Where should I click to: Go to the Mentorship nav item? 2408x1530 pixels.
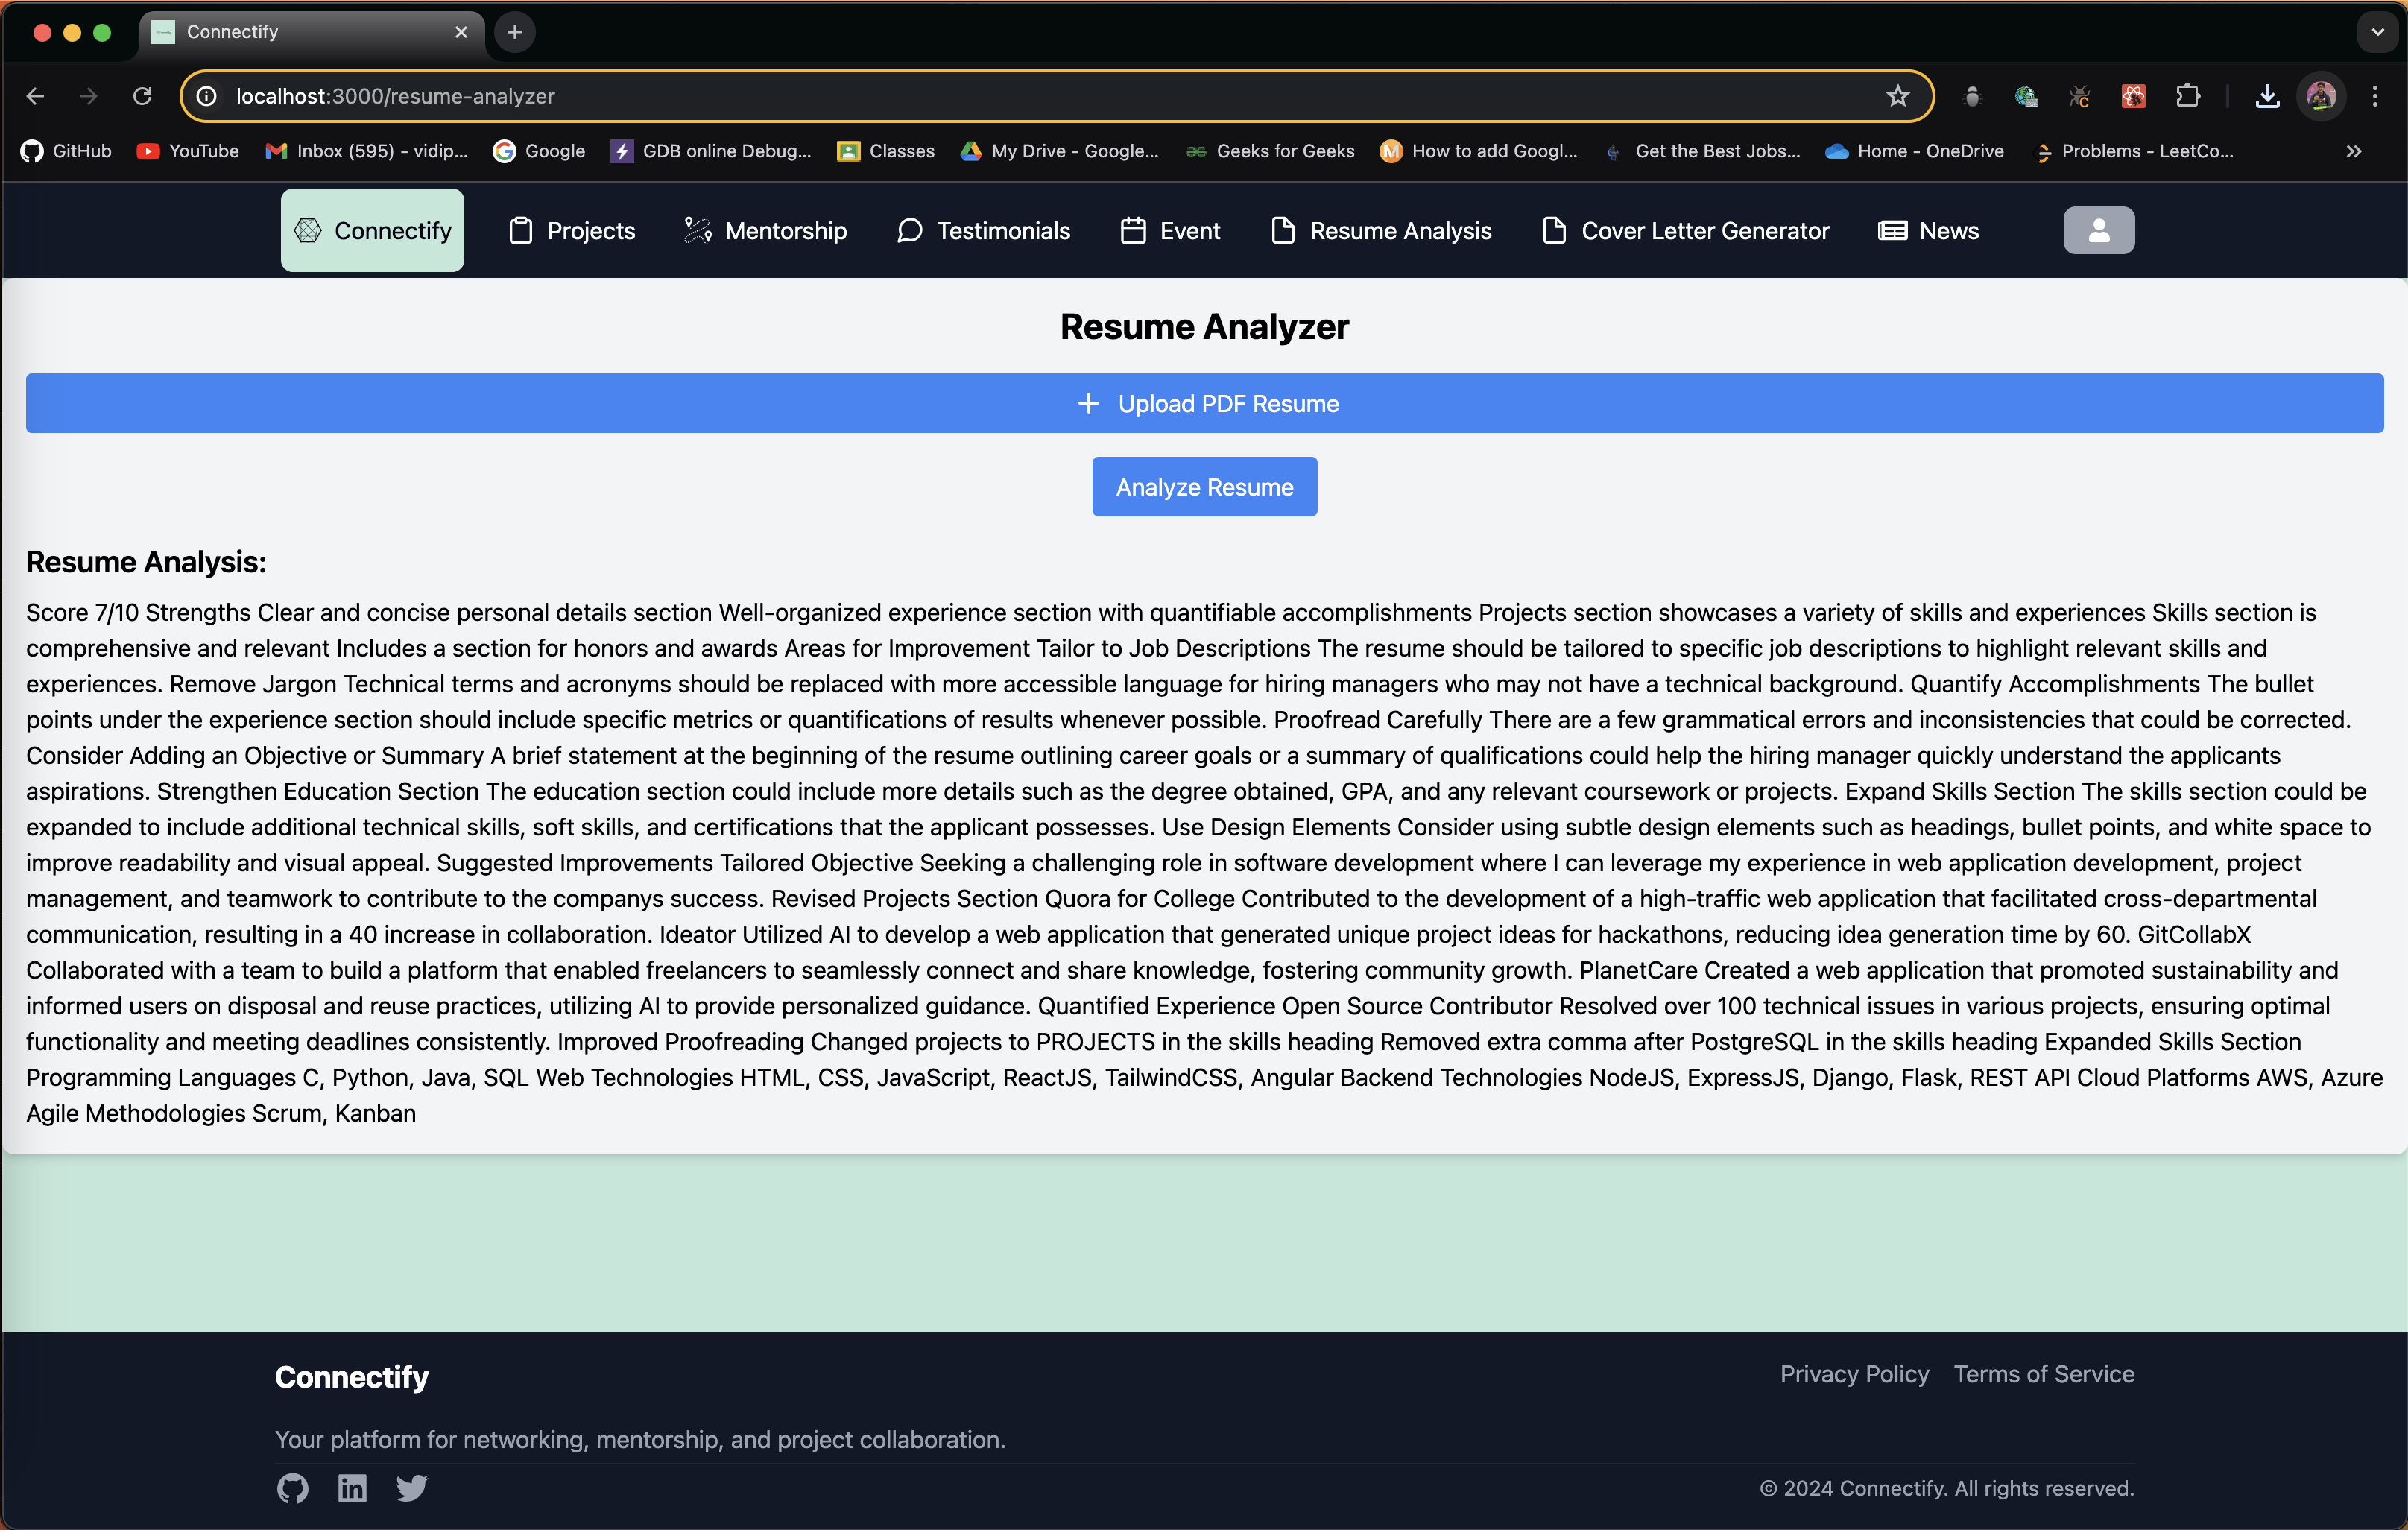coord(766,231)
